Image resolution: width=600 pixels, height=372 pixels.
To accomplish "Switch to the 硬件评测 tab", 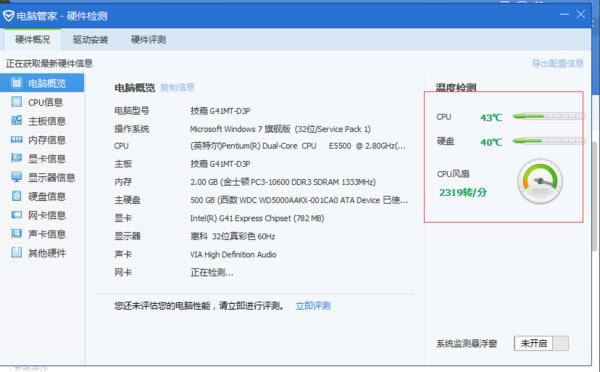I will (x=148, y=39).
